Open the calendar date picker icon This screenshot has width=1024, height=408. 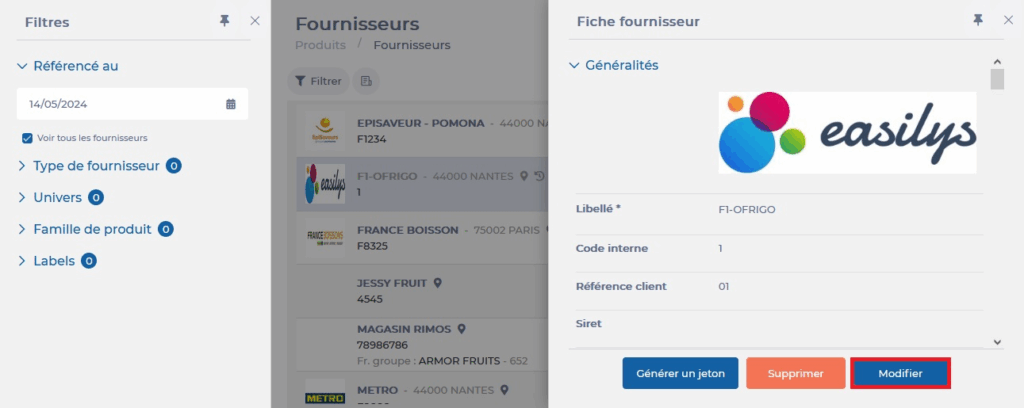point(231,104)
